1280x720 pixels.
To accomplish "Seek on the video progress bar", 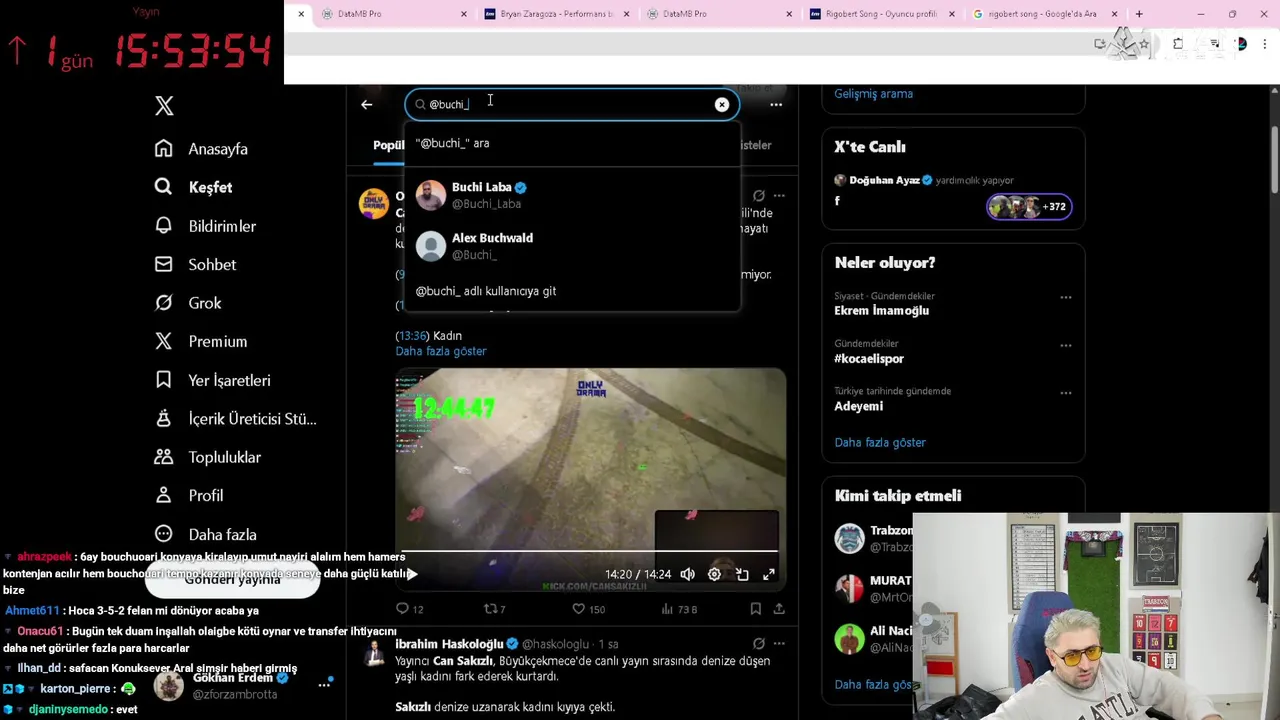I will pos(590,551).
